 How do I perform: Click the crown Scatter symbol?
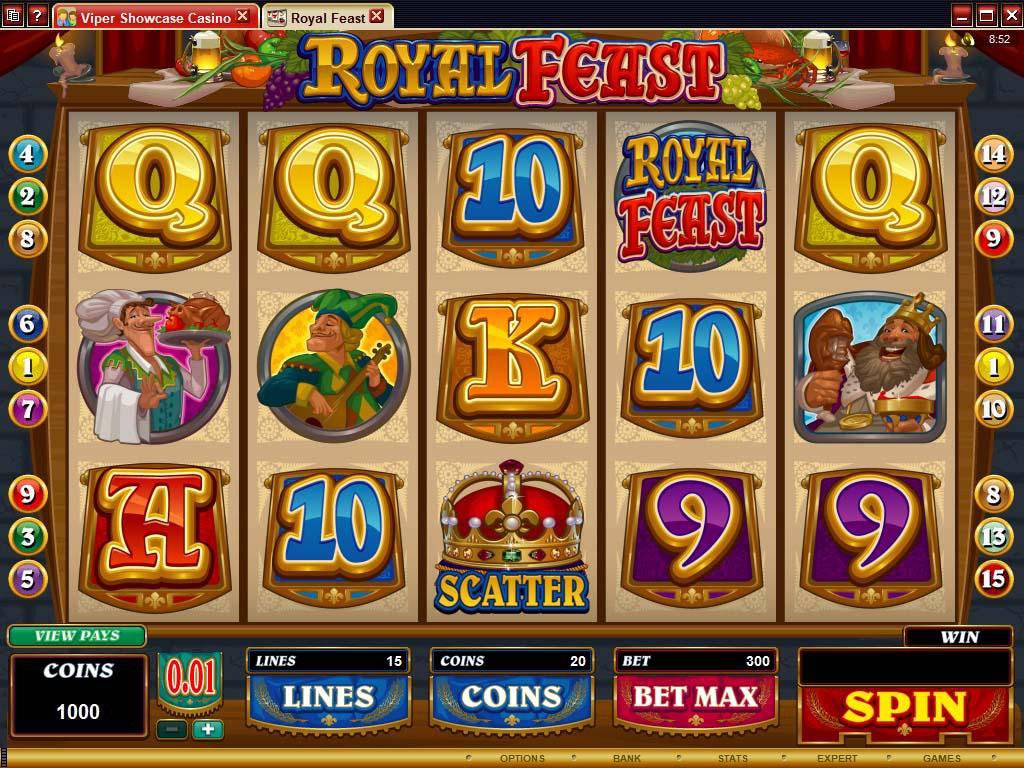pos(512,537)
